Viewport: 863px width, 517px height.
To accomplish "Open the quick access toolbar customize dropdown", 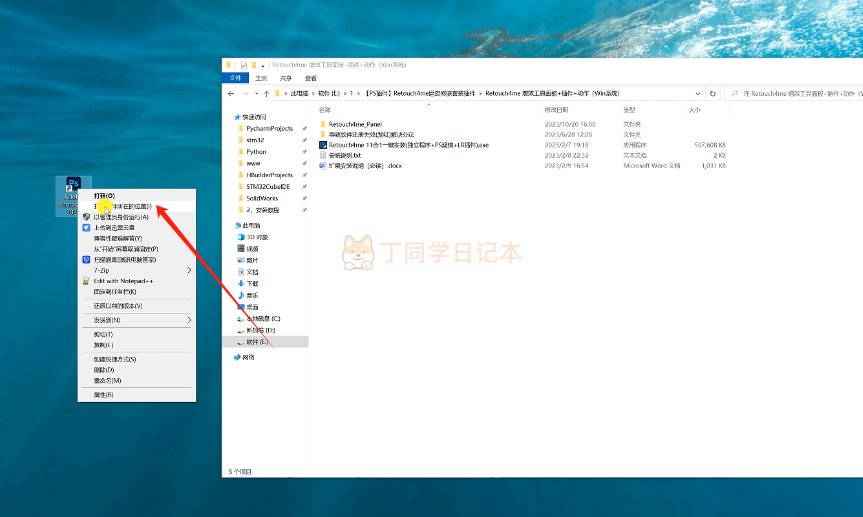I will pos(263,66).
